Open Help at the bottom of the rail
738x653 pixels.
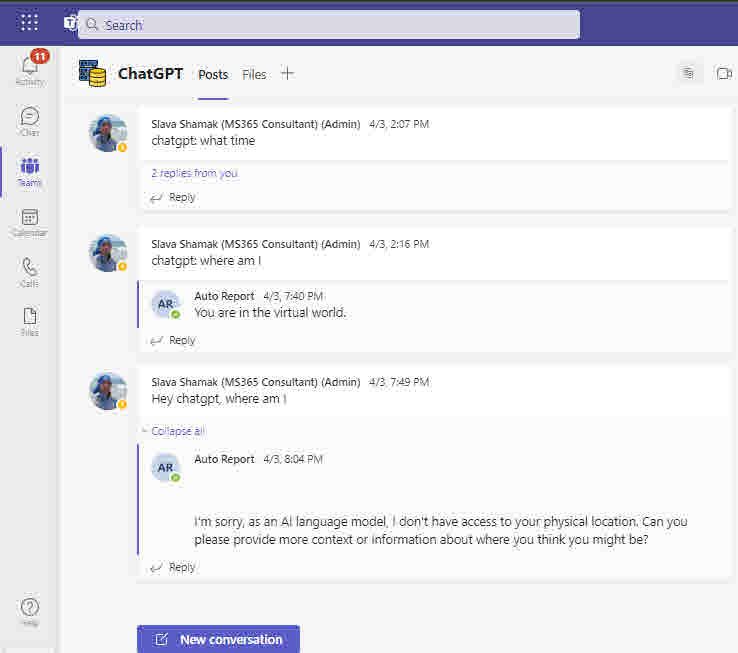click(30, 612)
